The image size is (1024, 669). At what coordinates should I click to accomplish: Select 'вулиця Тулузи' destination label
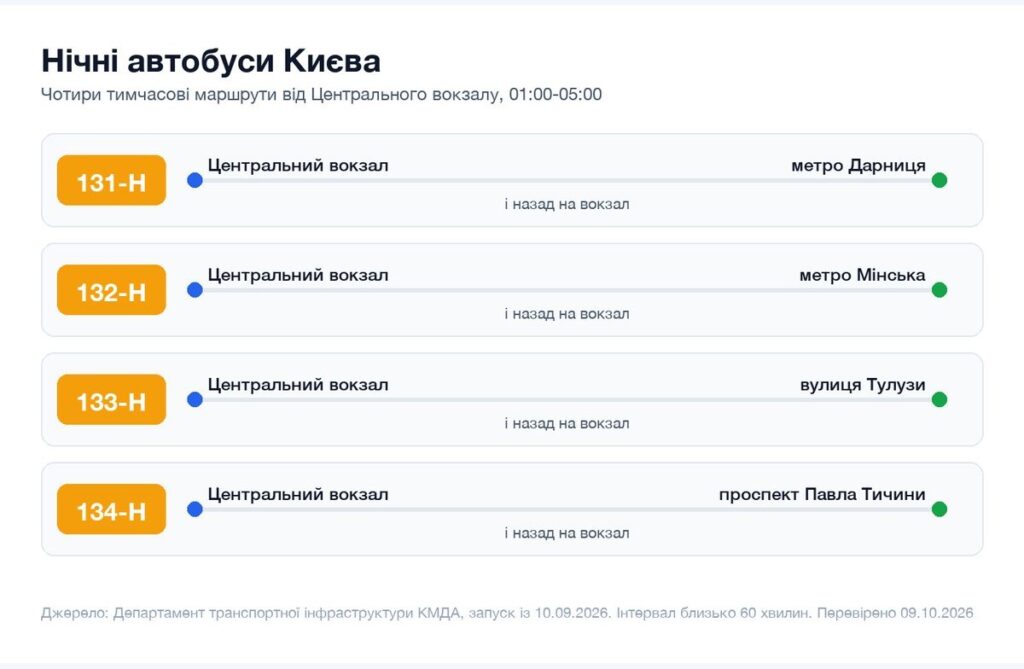point(863,385)
